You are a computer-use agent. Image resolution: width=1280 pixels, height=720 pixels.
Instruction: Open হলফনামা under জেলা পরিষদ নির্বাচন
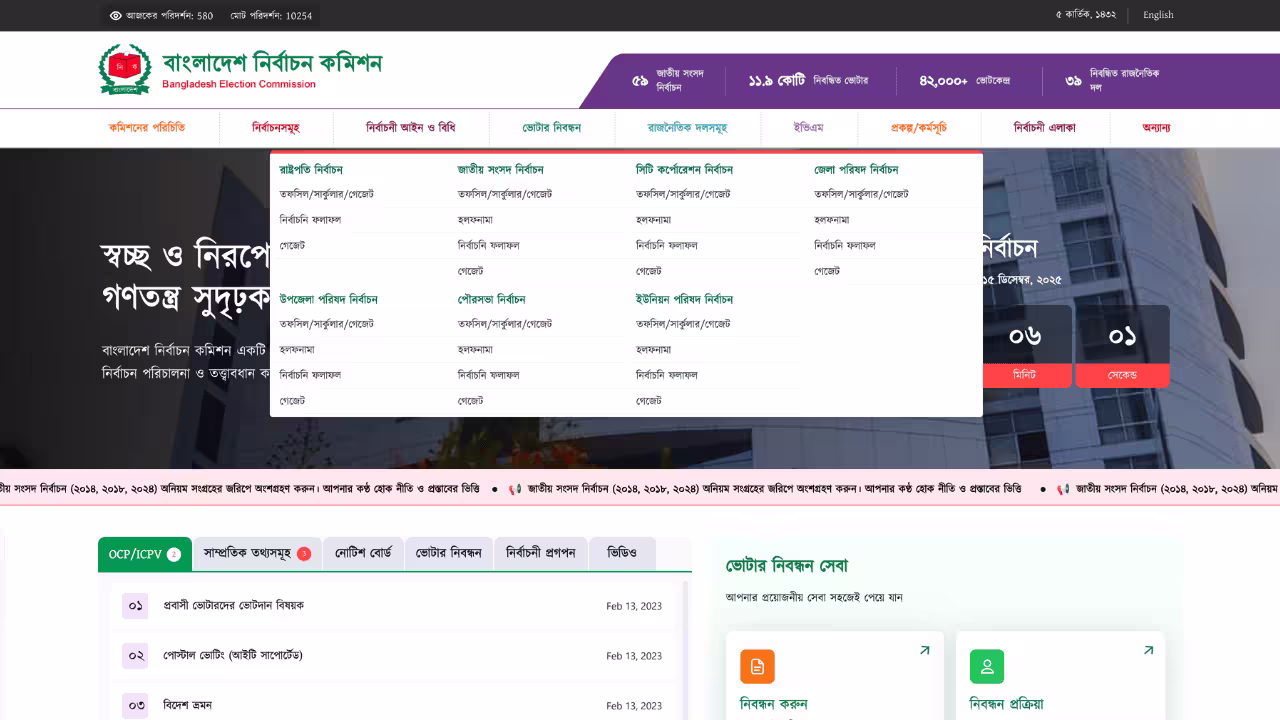click(x=831, y=220)
